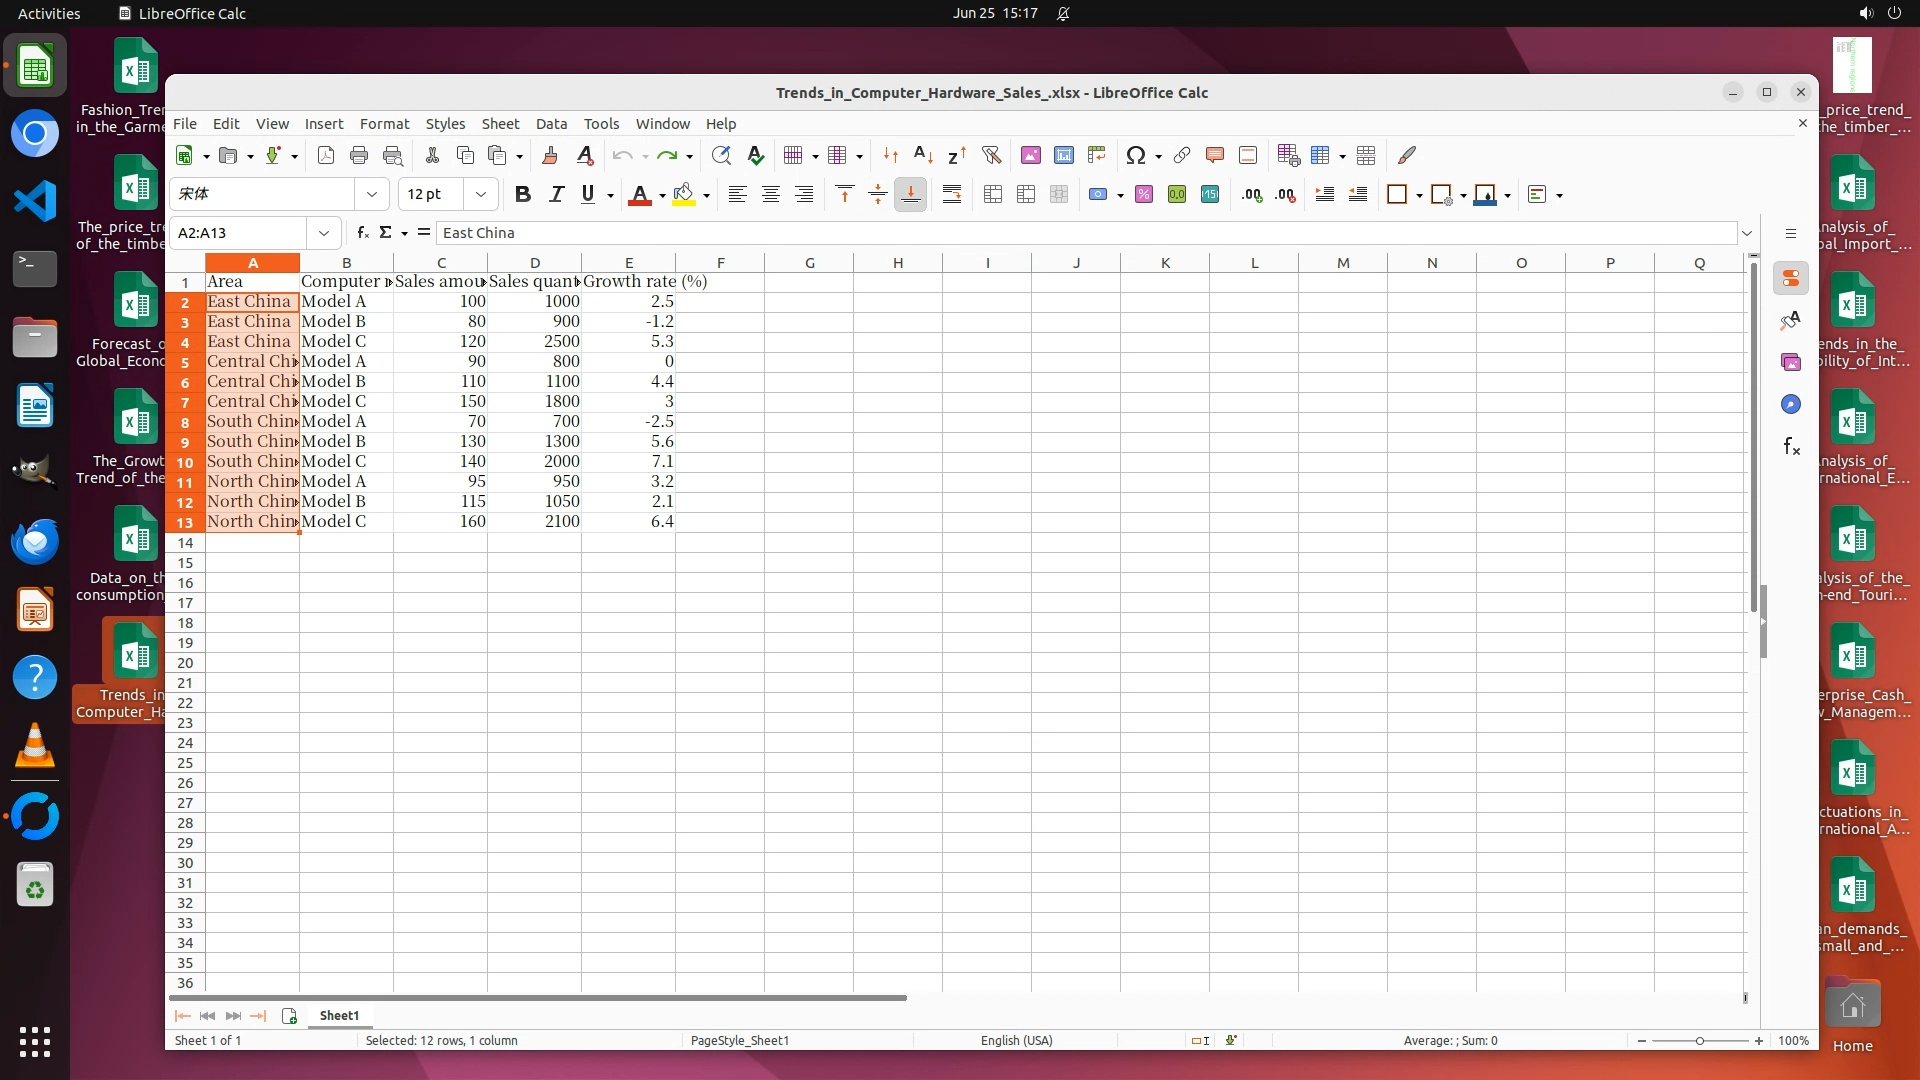1920x1080 pixels.
Task: Toggle Wrap Text button
Action: coord(952,194)
